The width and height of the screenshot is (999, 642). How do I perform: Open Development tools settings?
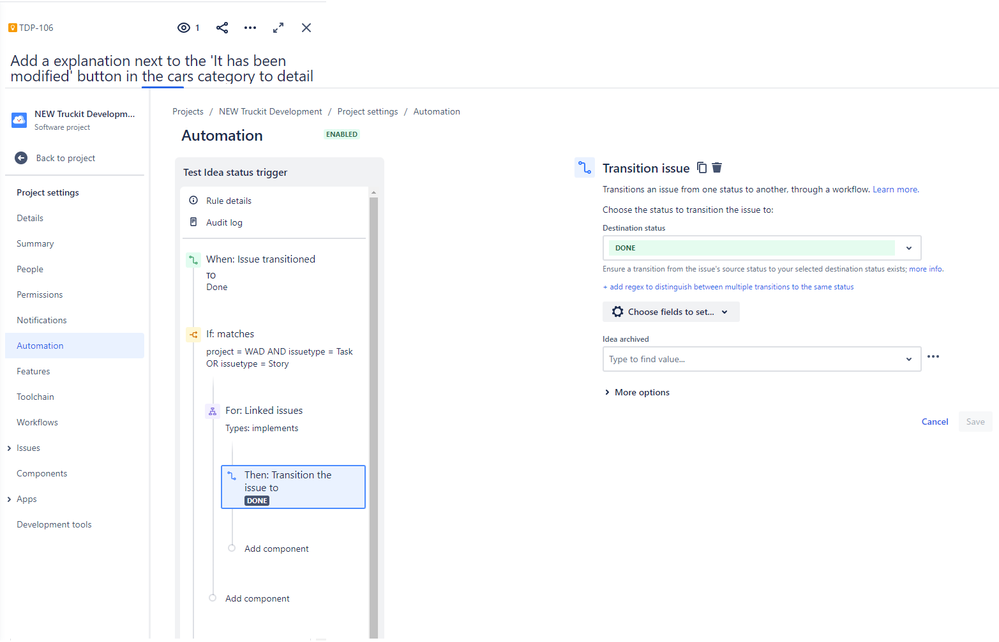pos(54,525)
